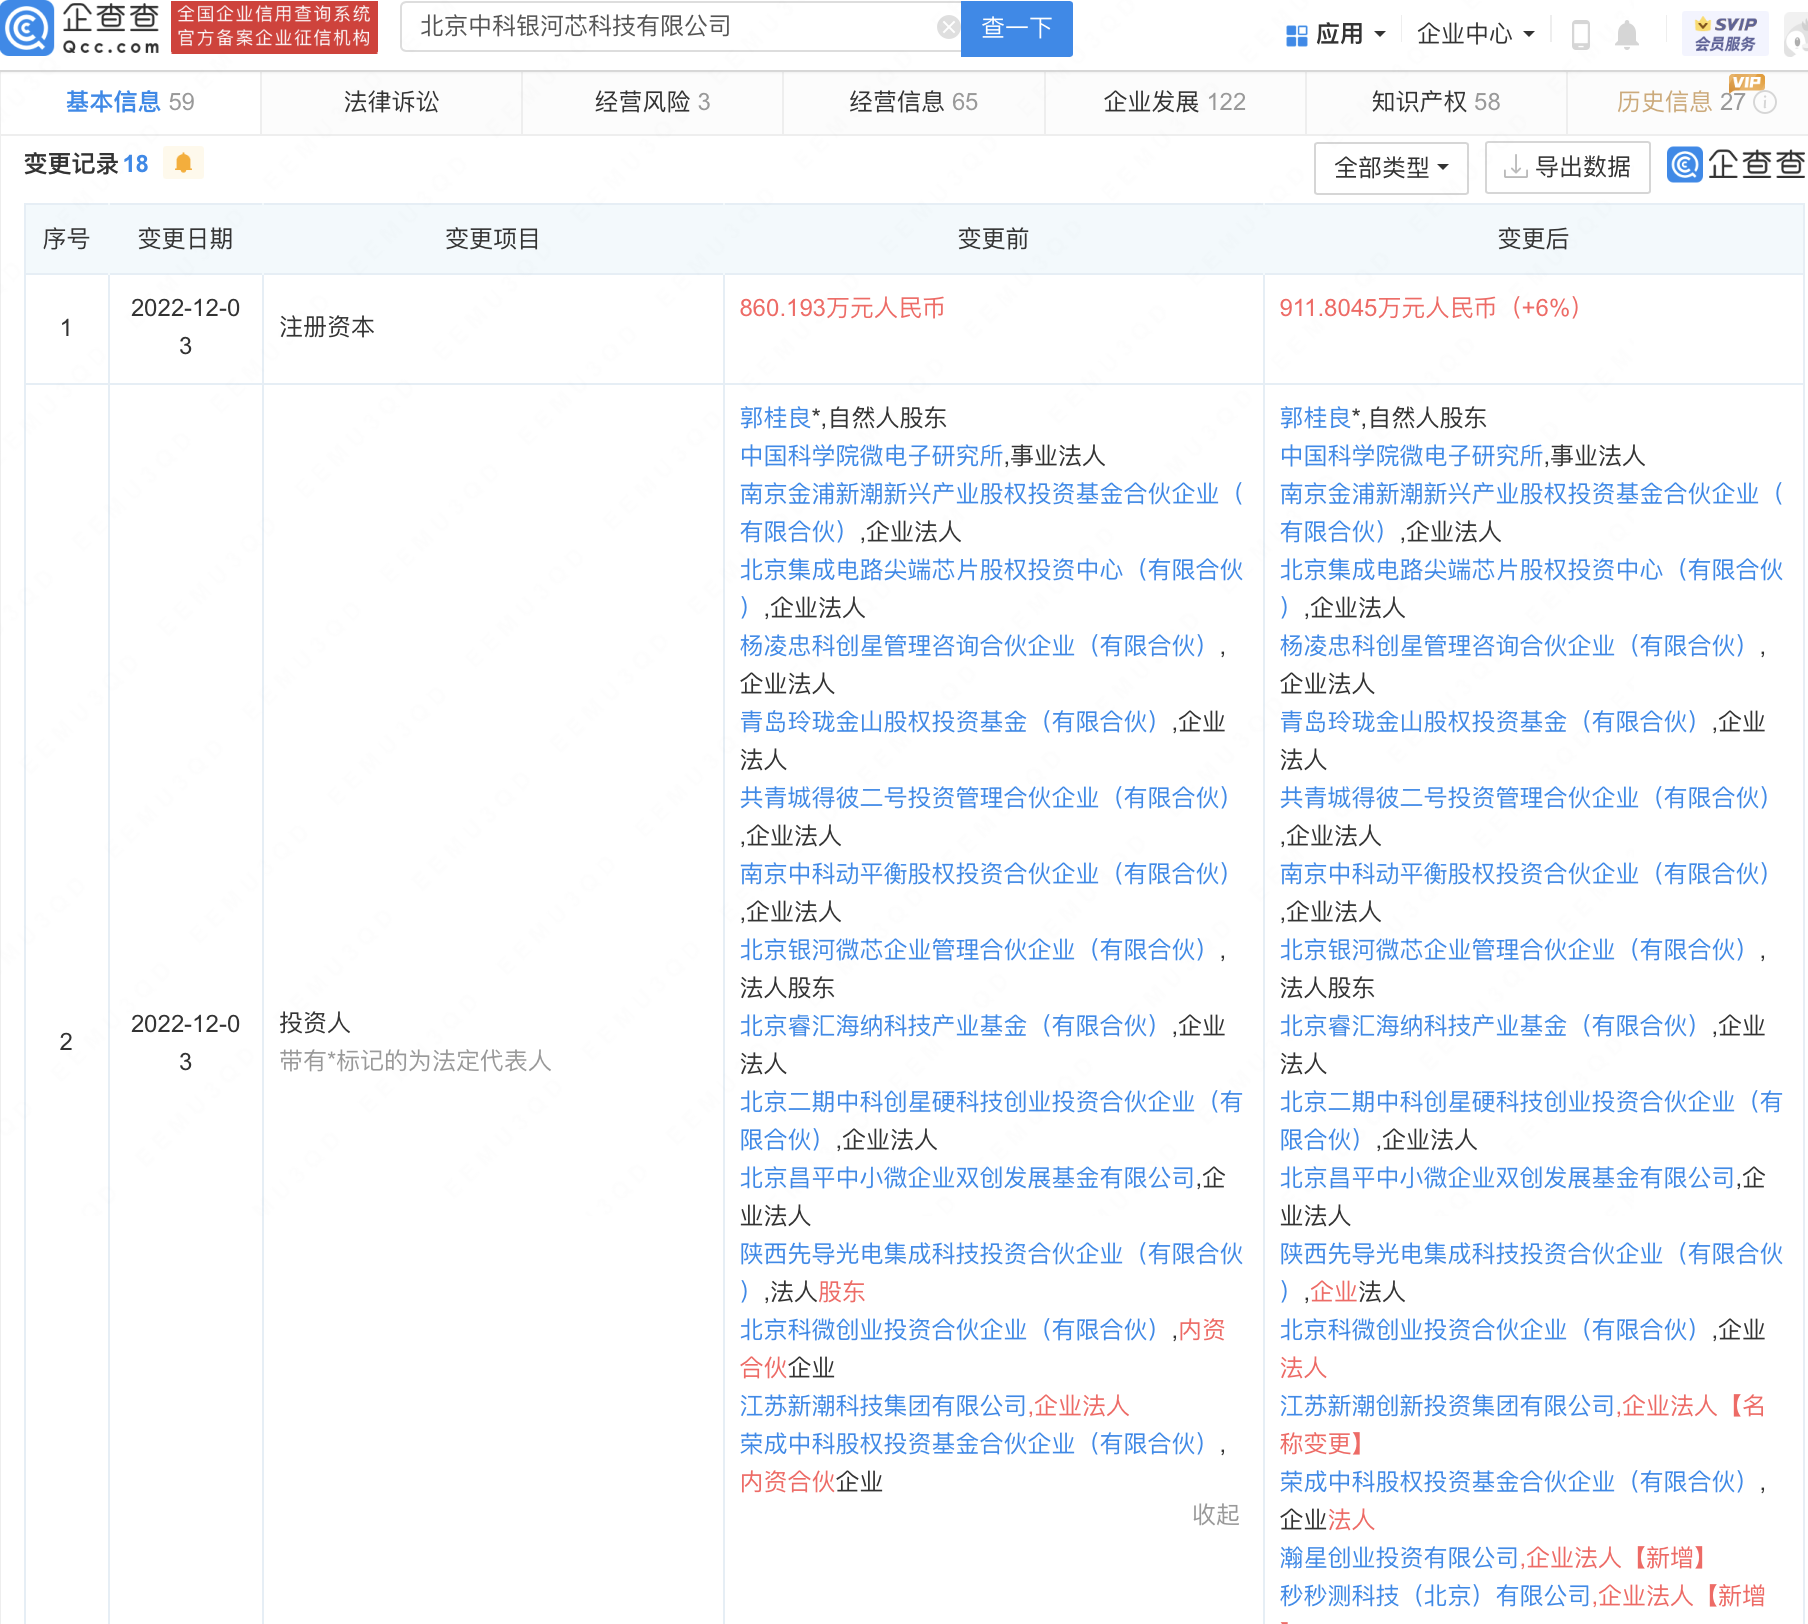The width and height of the screenshot is (1808, 1624).
Task: Click the 860.193万元人民币 value
Action: pyautogui.click(x=842, y=308)
